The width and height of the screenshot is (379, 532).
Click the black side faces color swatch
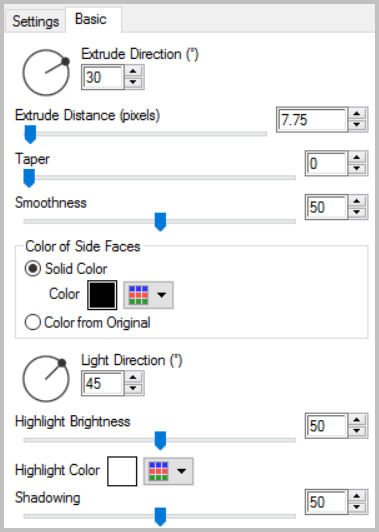point(102,295)
